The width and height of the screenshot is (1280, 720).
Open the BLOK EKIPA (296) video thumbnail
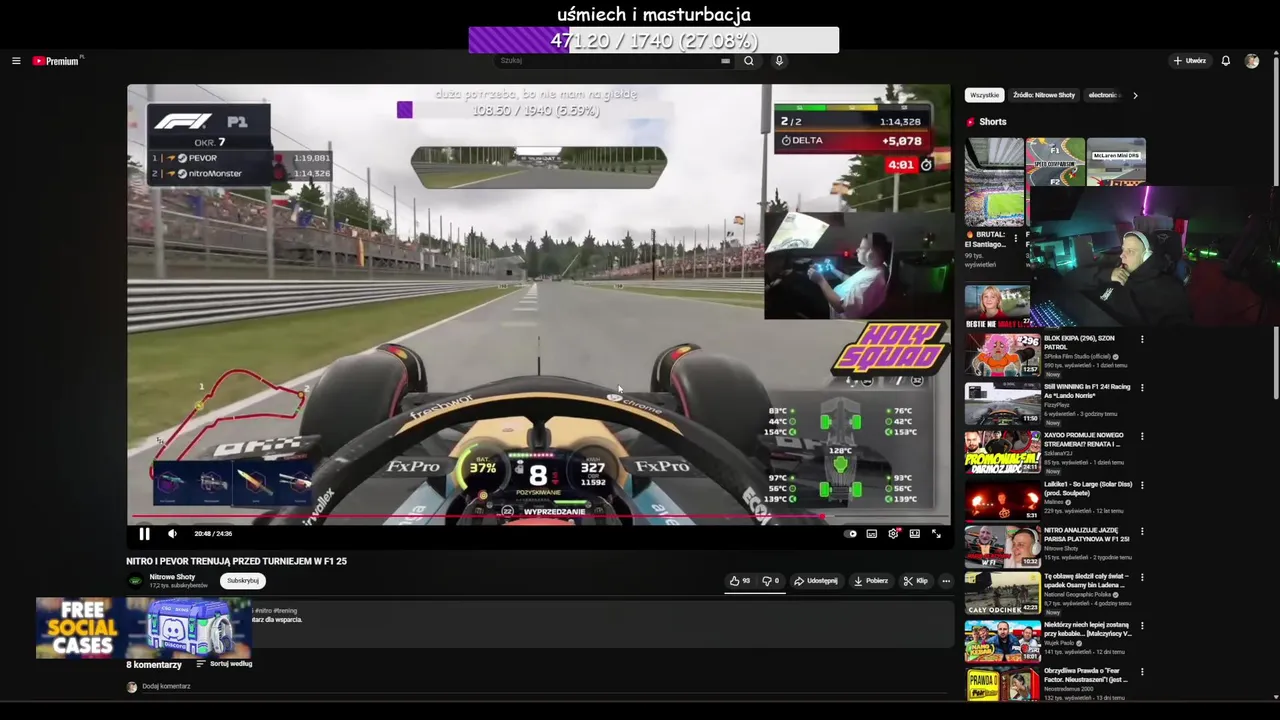1002,355
